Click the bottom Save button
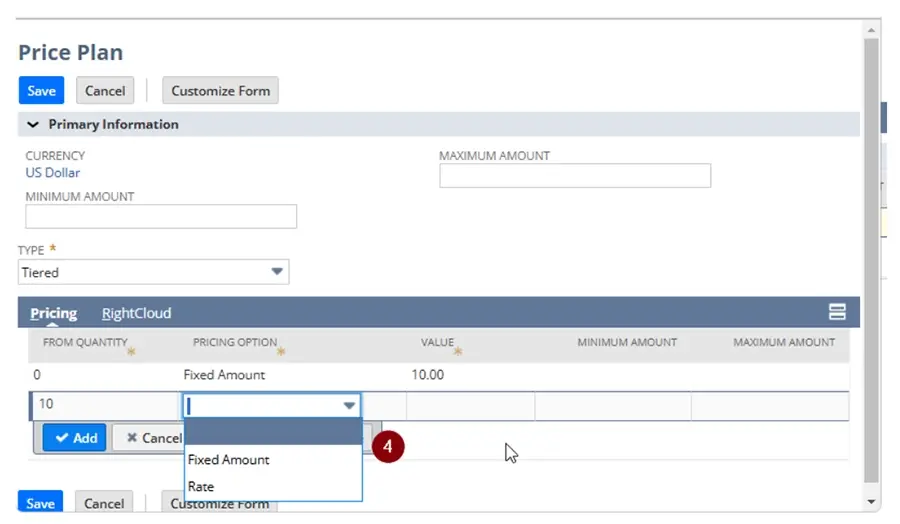The height and width of the screenshot is (524, 900). pyautogui.click(x=41, y=503)
